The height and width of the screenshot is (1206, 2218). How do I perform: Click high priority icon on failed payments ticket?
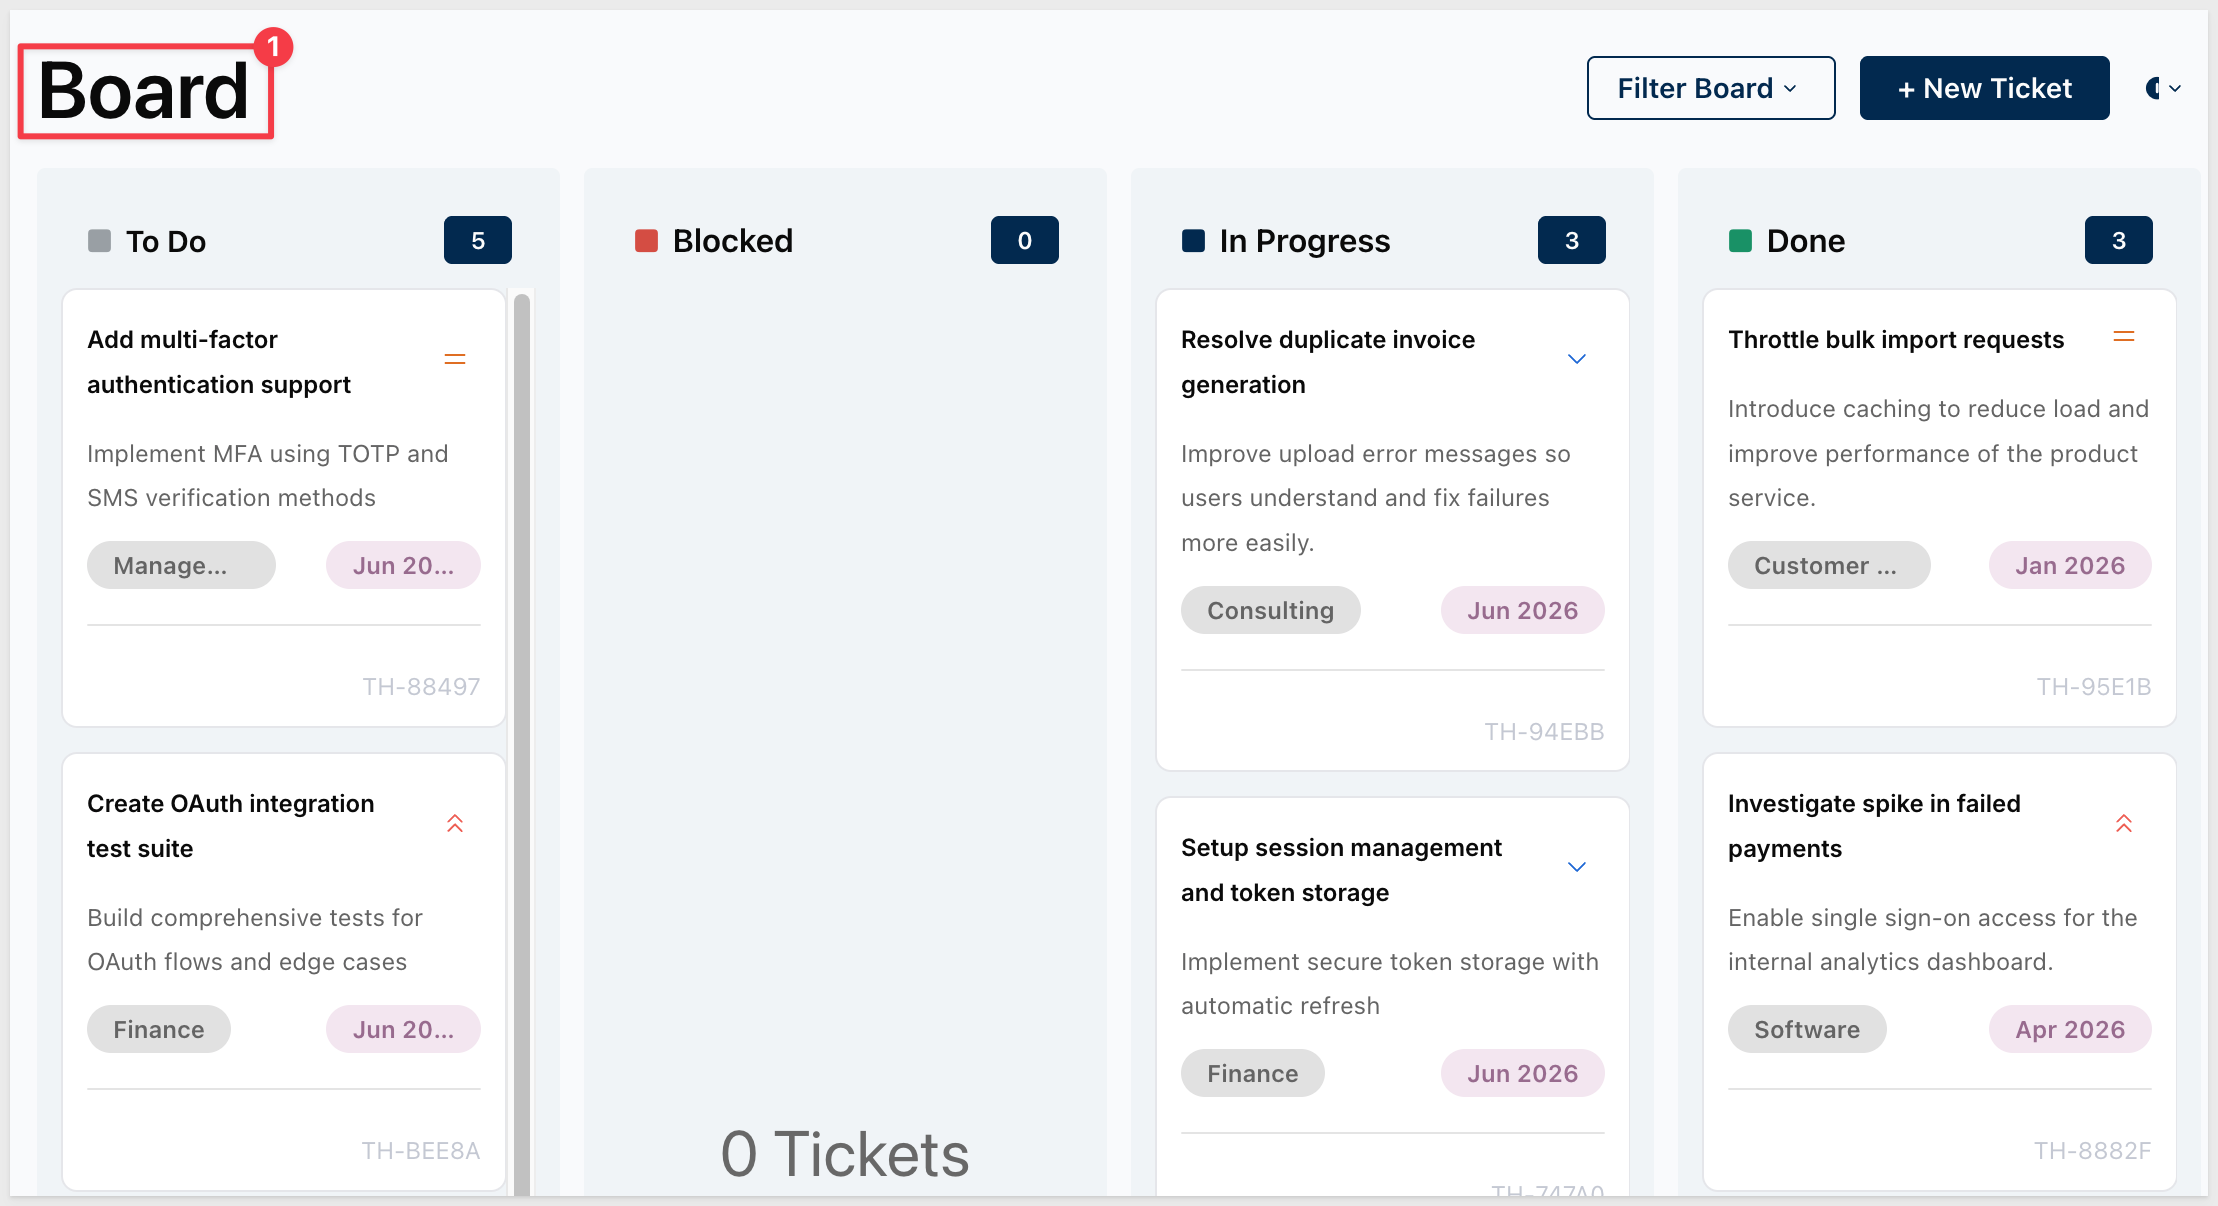[x=2124, y=823]
